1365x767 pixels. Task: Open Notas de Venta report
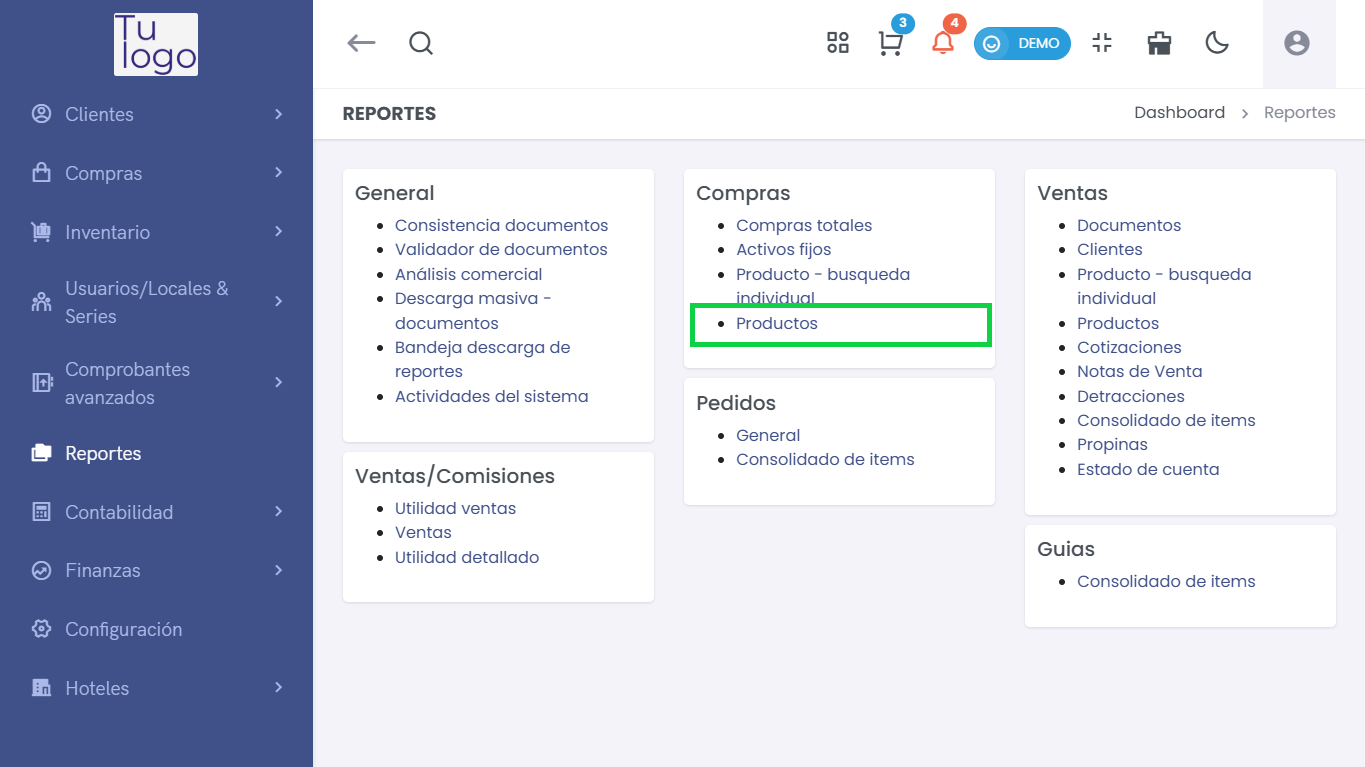1139,371
